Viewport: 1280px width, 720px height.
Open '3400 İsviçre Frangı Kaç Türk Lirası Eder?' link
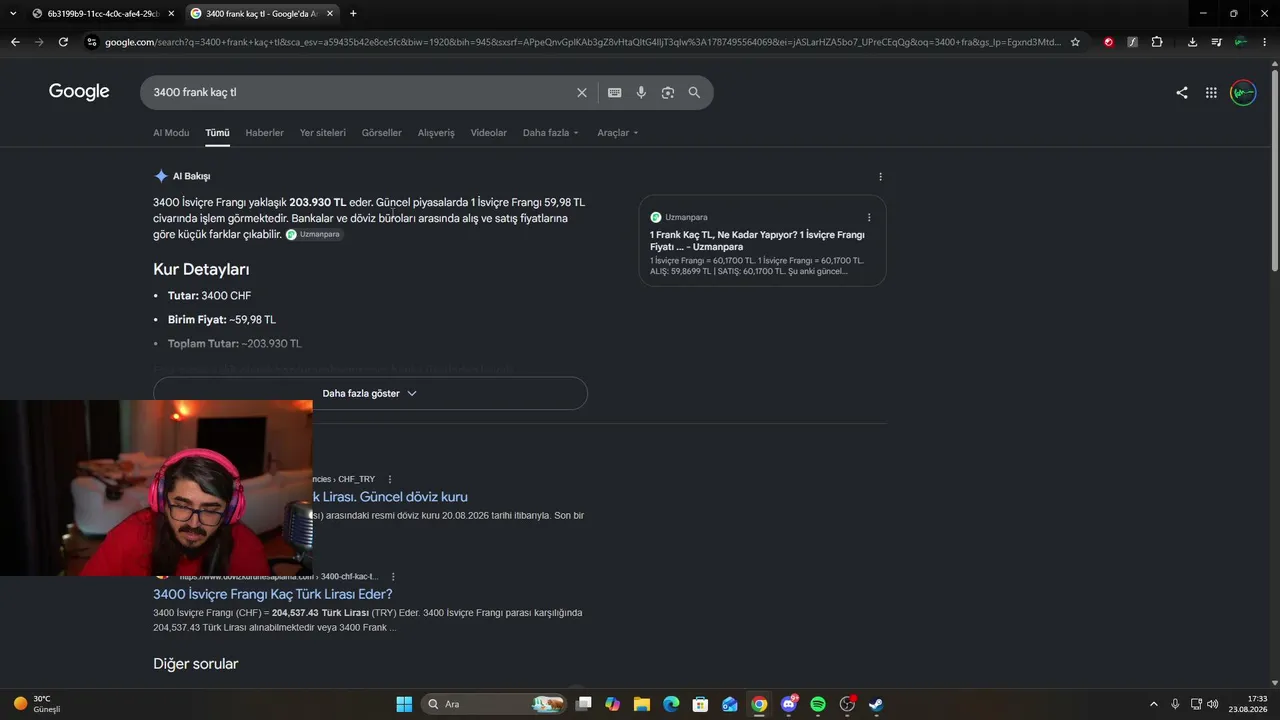point(273,594)
